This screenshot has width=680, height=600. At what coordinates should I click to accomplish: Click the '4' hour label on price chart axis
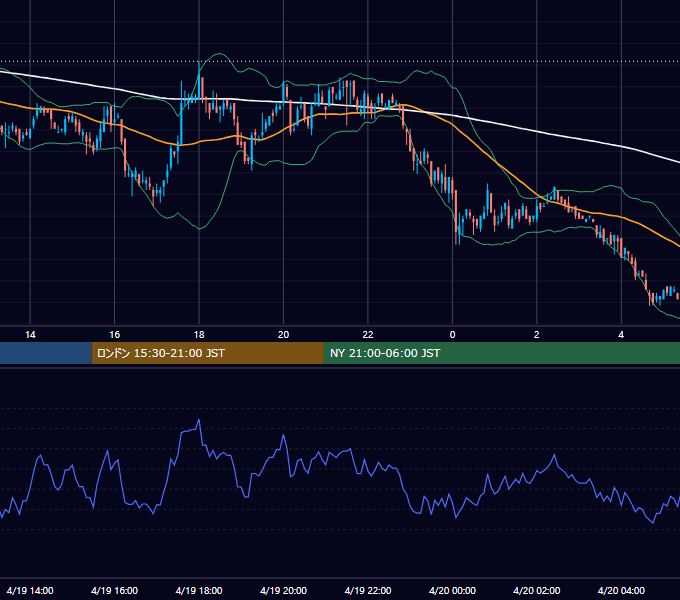[x=621, y=335]
